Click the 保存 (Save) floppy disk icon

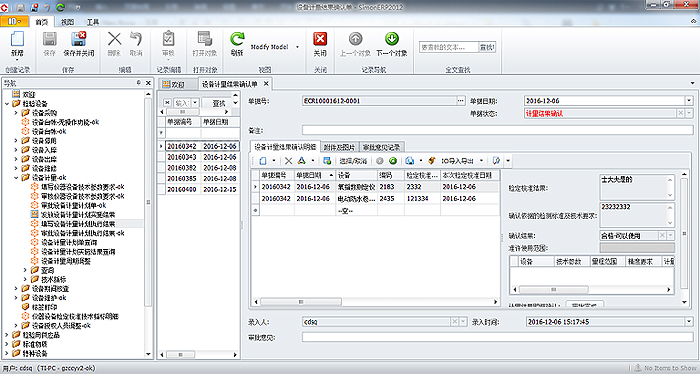point(50,39)
